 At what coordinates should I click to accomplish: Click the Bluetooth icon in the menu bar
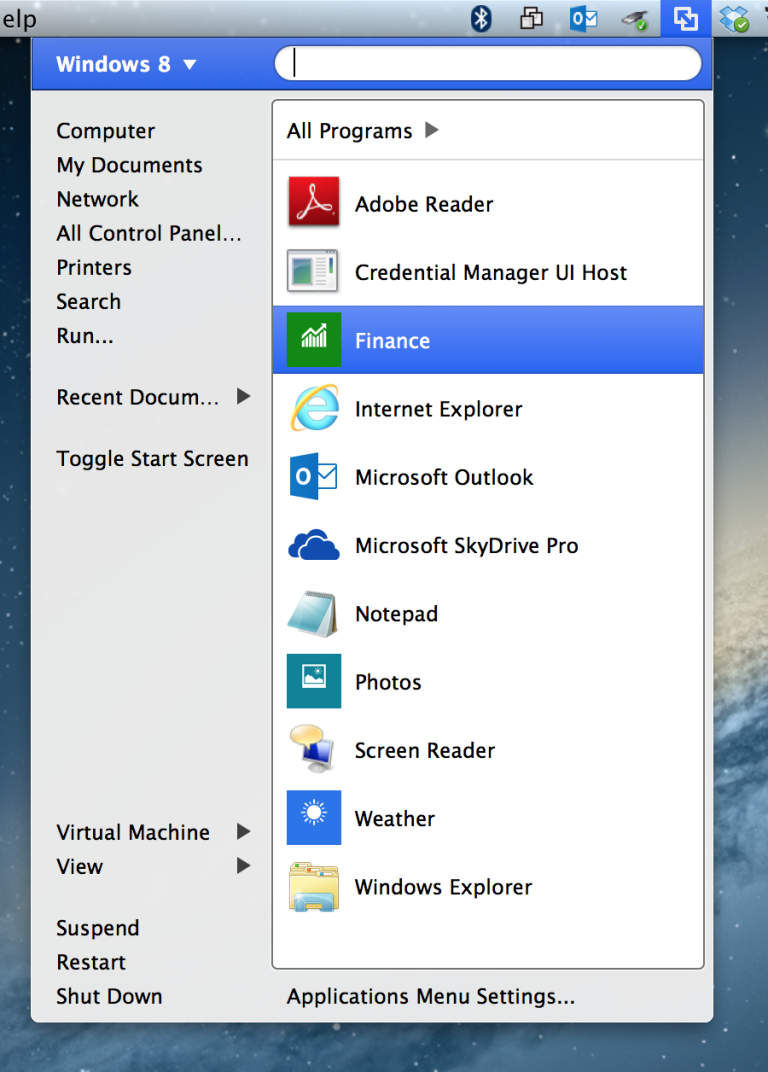[480, 18]
